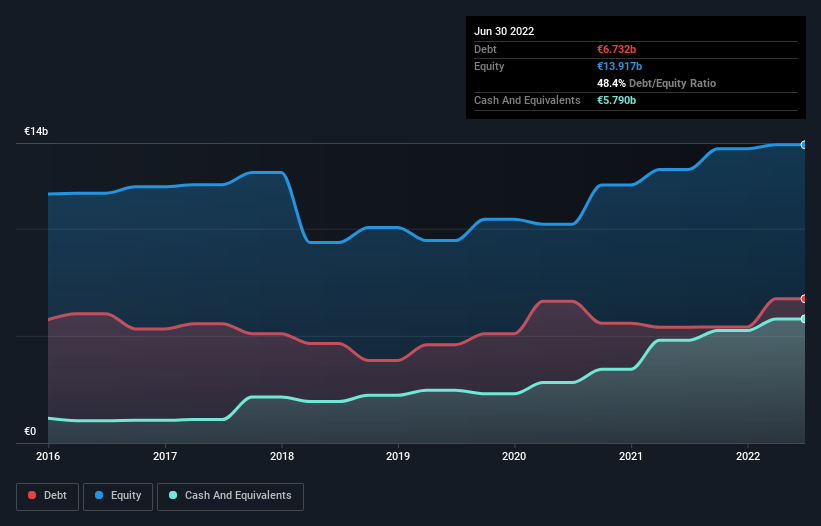The width and height of the screenshot is (821, 526).
Task: Click the €0 y-axis label
Action: pos(30,431)
